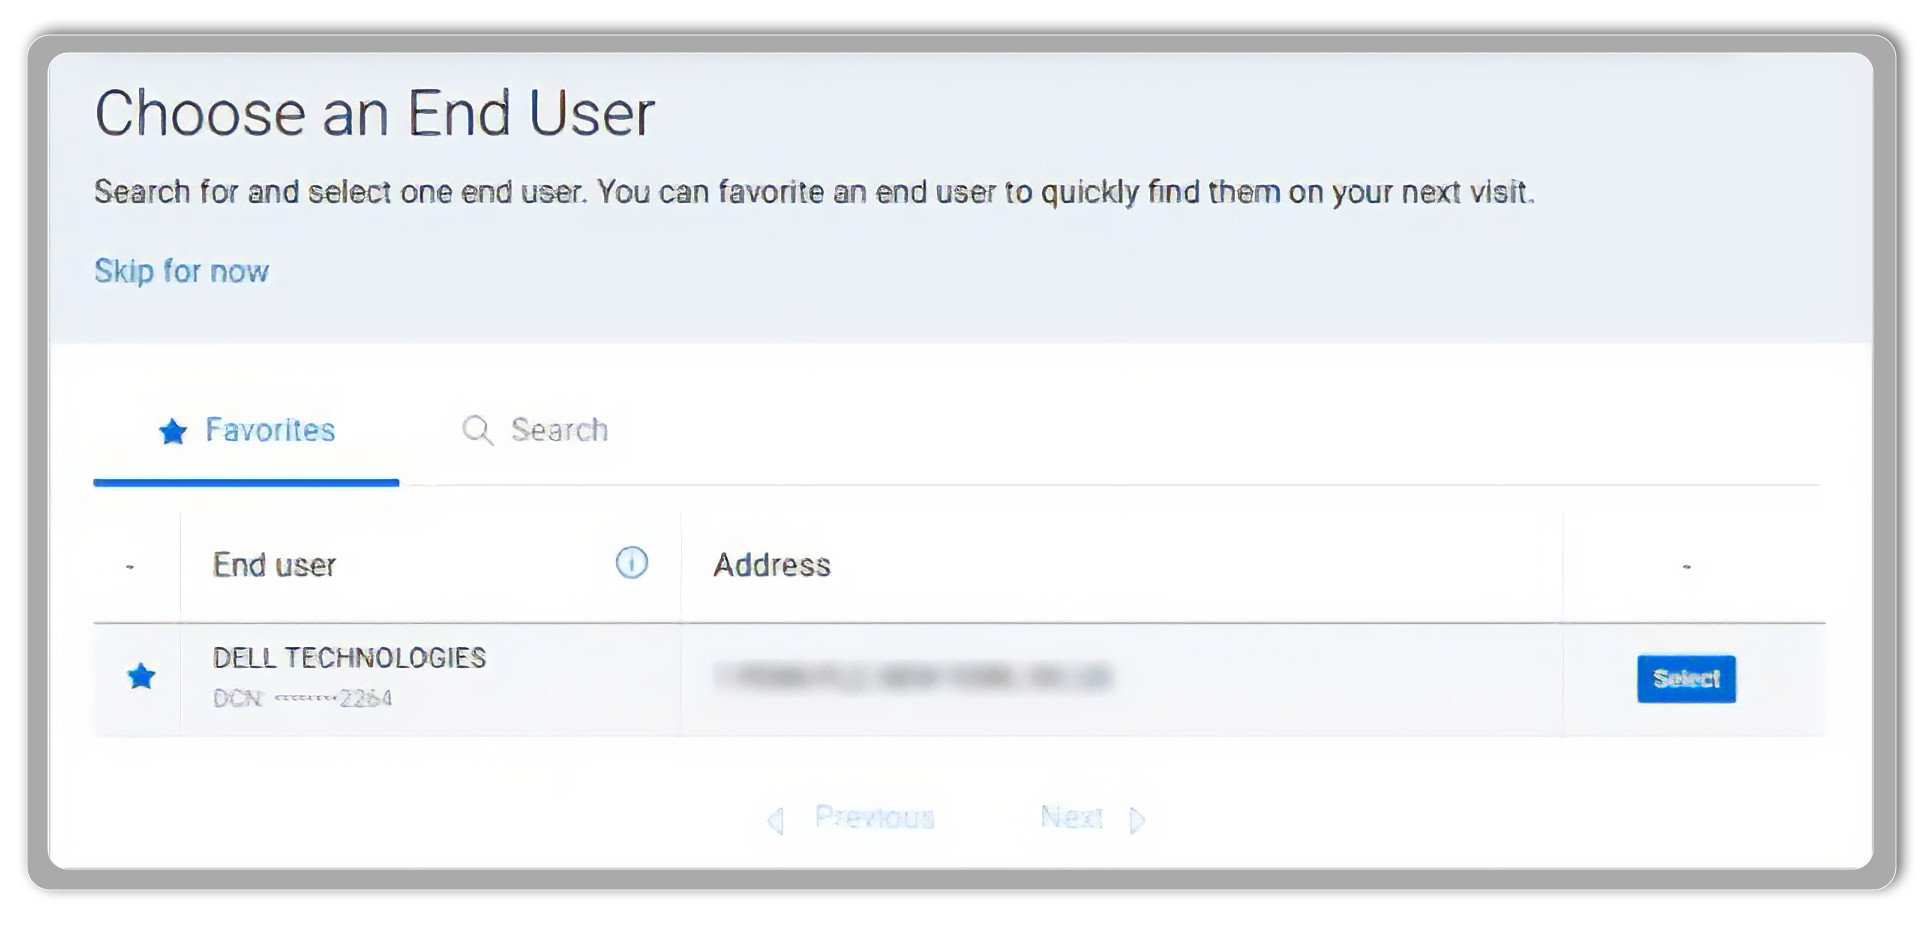Click the right arrow beside Next

point(1137,821)
